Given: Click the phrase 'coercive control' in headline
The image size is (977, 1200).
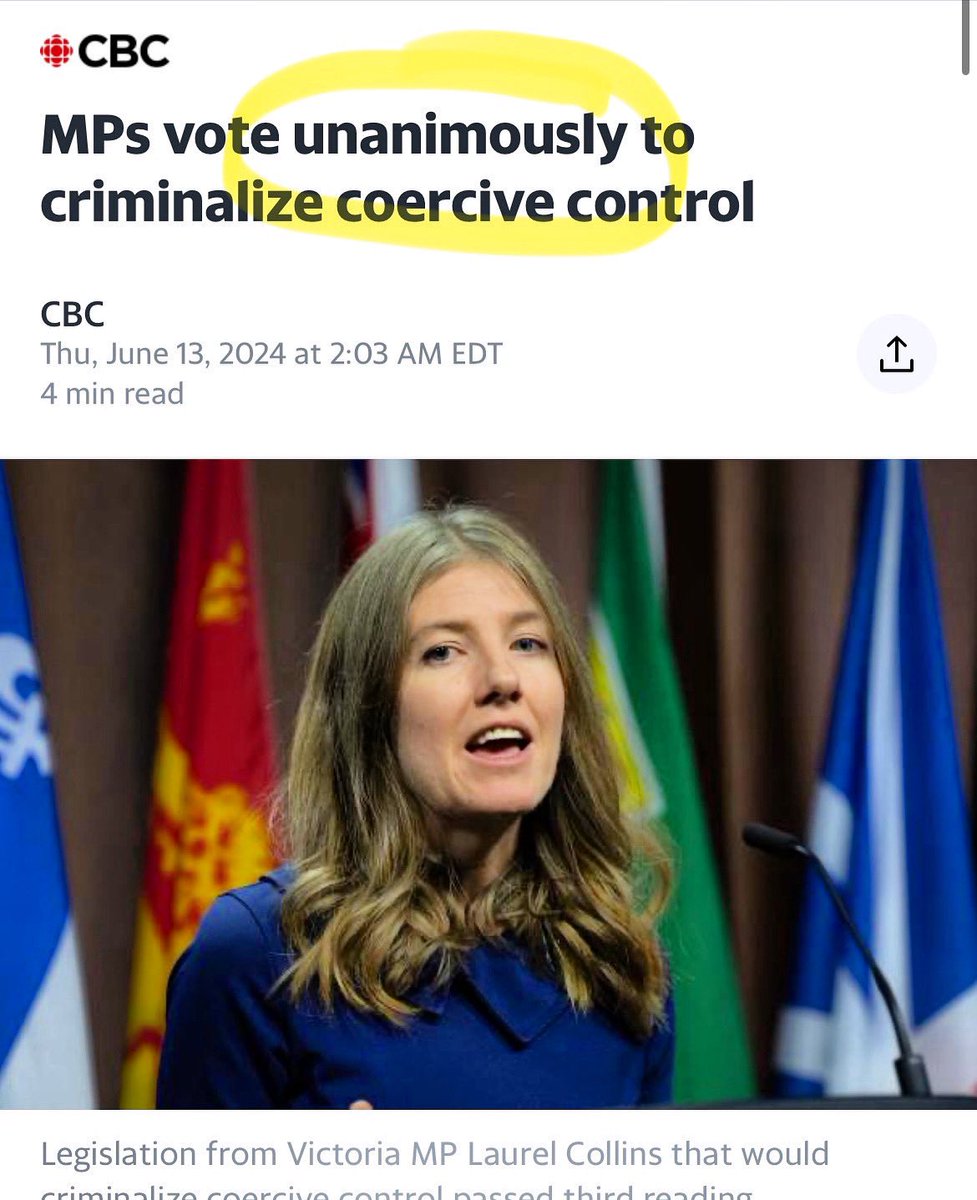Looking at the screenshot, I should coord(545,202).
